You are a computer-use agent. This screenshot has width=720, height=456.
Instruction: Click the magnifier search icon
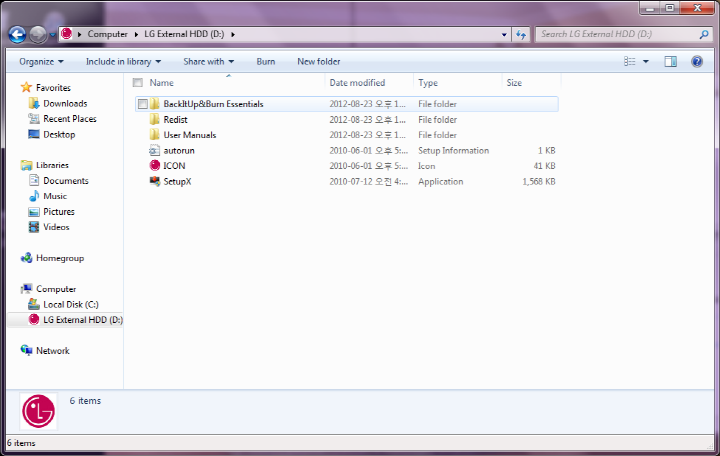[x=703, y=34]
